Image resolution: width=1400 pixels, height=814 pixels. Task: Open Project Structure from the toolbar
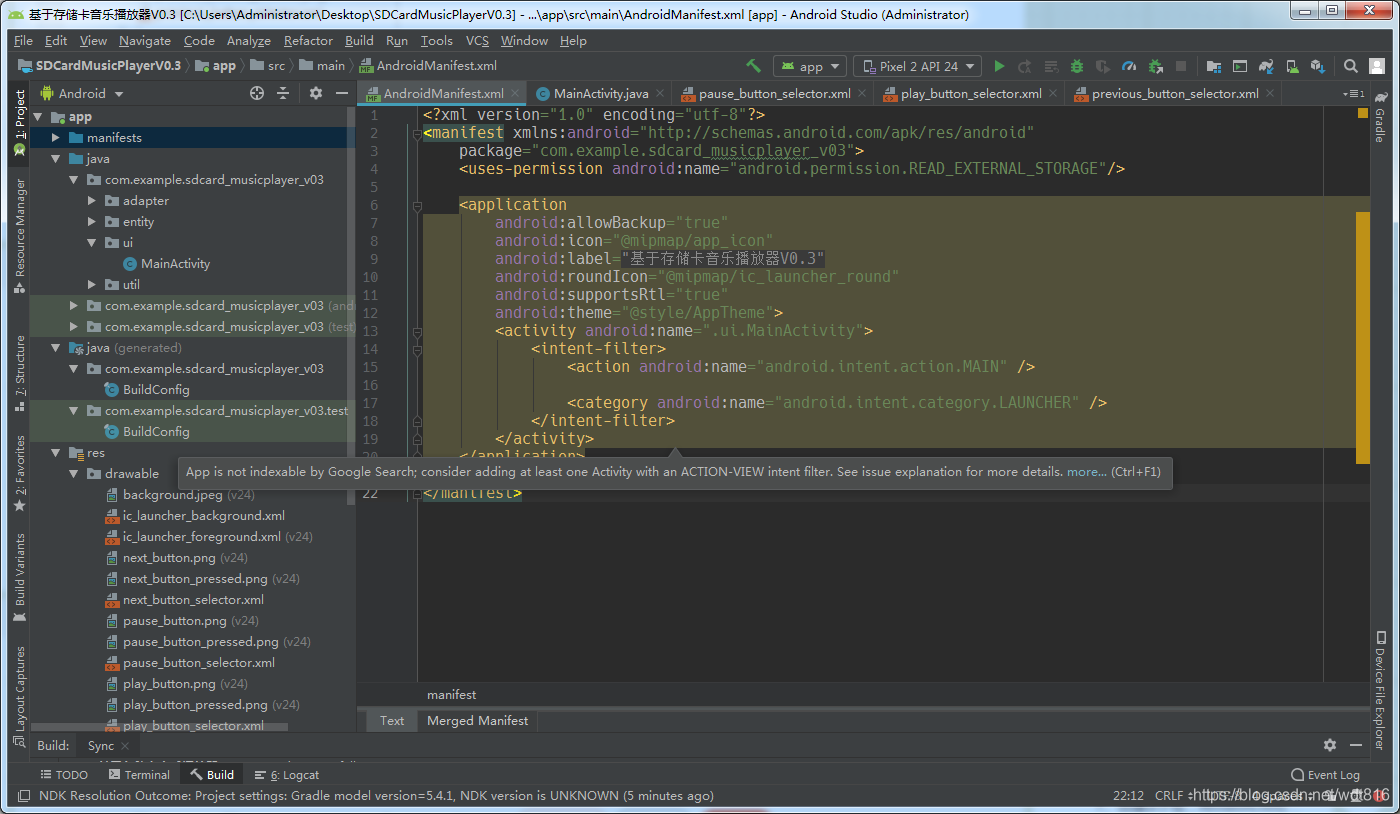(1213, 66)
